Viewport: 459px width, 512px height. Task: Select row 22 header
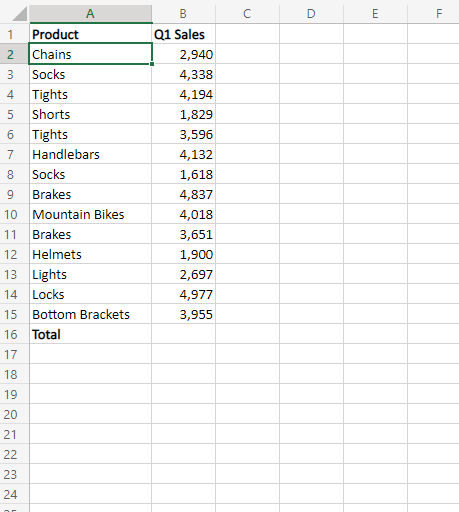[x=14, y=454]
